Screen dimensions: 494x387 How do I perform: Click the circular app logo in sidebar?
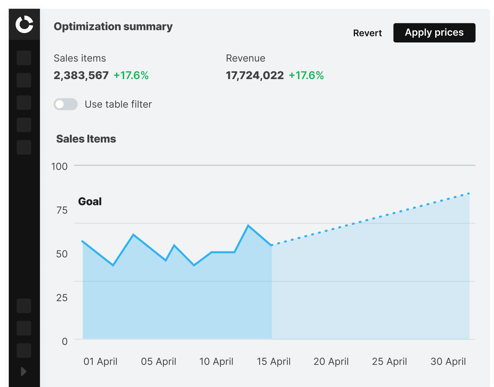point(24,25)
